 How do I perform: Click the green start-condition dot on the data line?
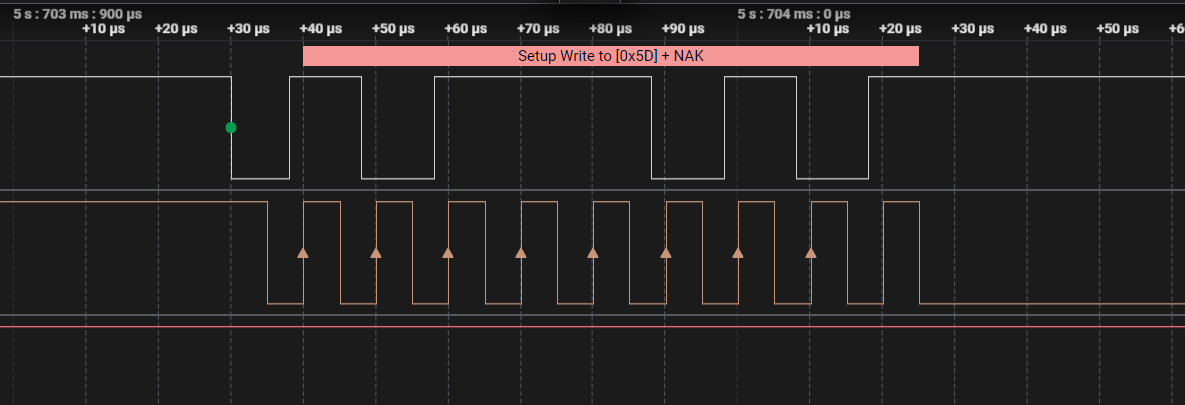click(231, 128)
